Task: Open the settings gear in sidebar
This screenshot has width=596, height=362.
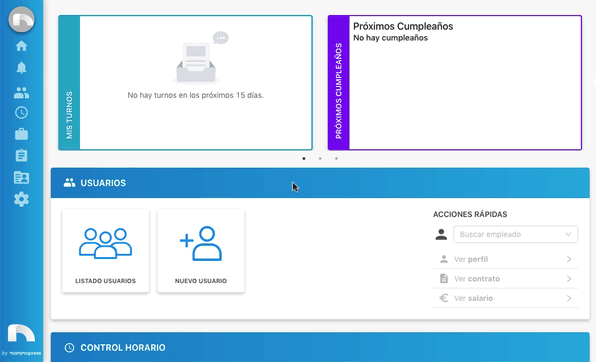Action: point(21,199)
